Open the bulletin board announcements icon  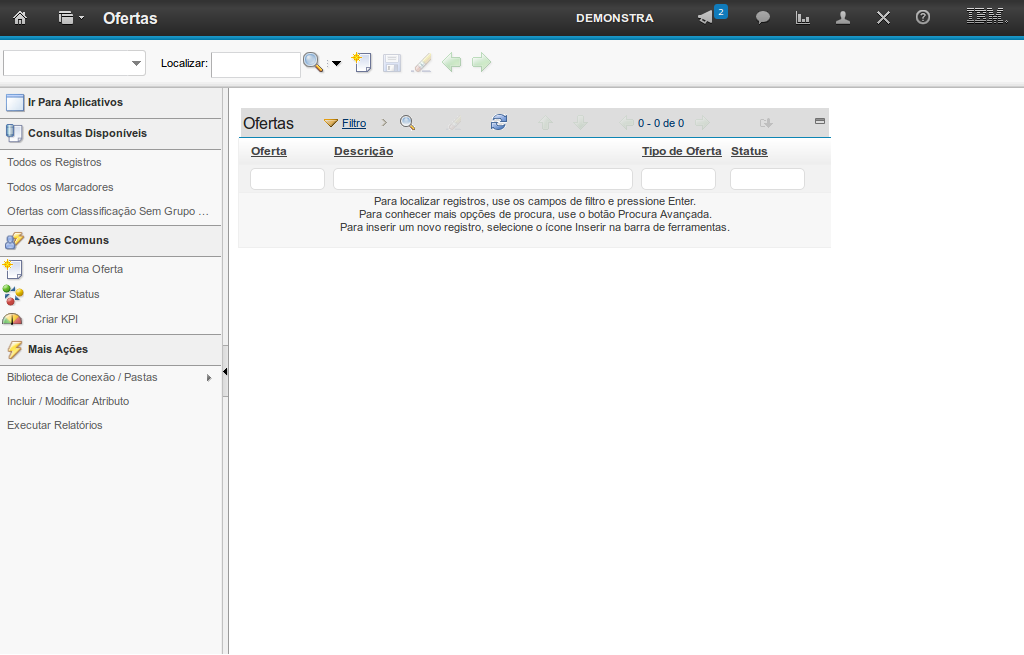pyautogui.click(x=706, y=18)
